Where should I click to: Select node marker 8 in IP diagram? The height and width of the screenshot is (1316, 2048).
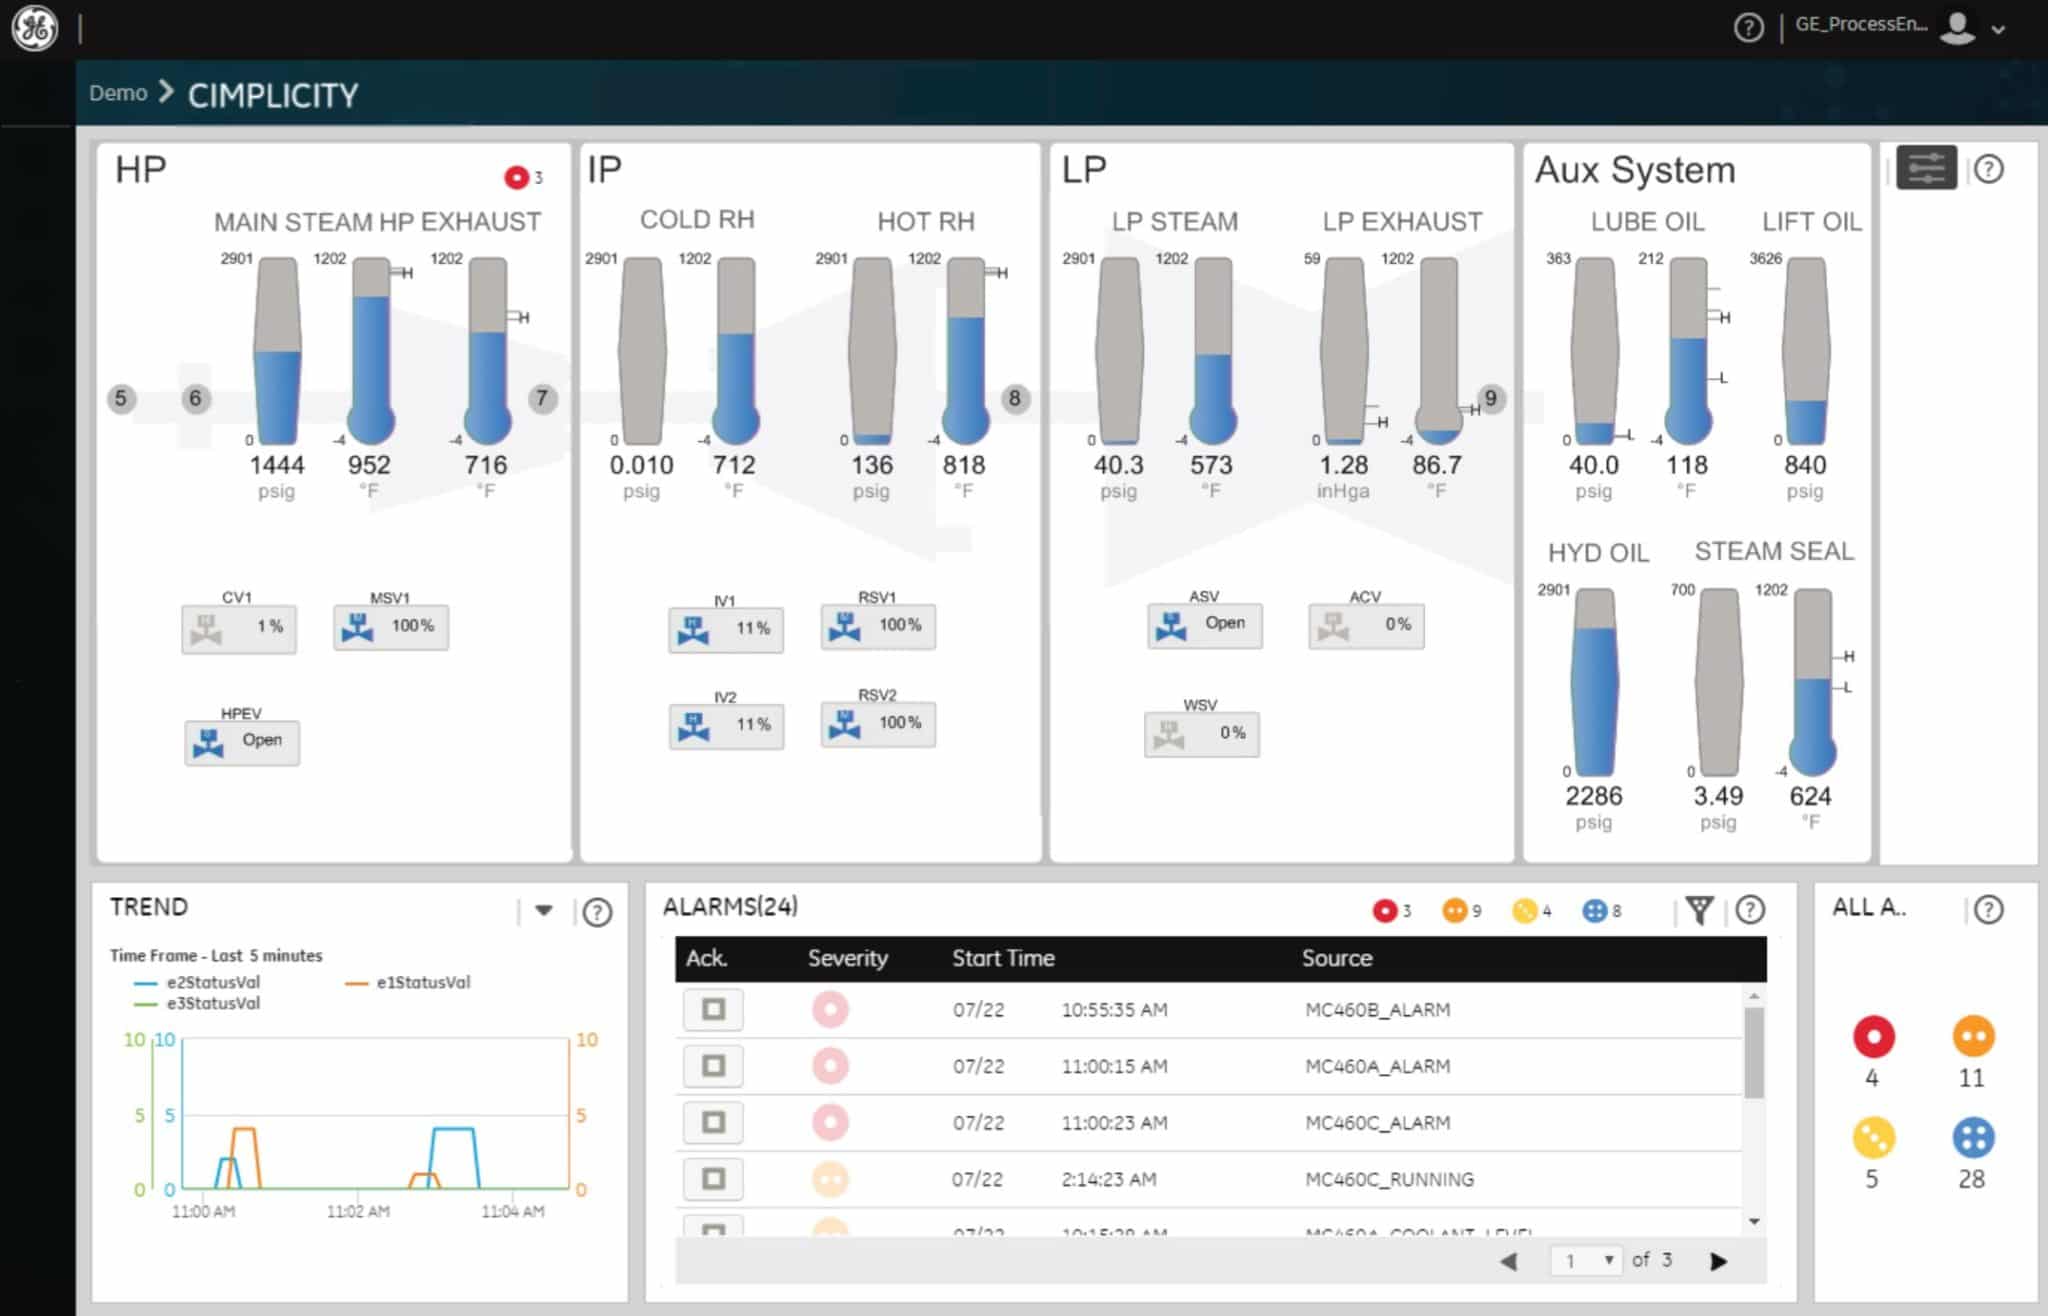pos(1015,398)
